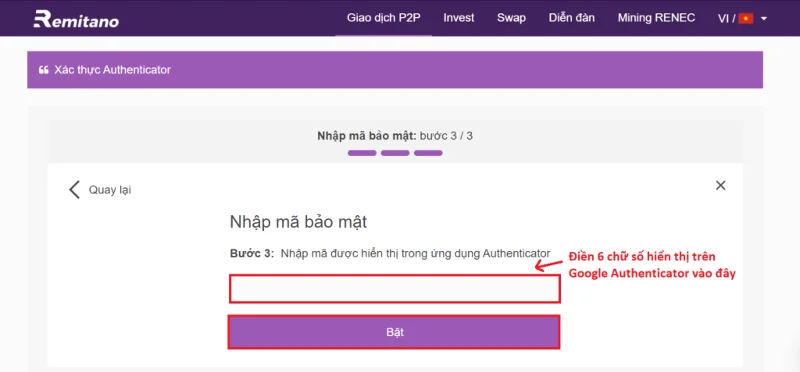This screenshot has height=372, width=800.
Task: Click the Quay lại text
Action: pyautogui.click(x=110, y=190)
